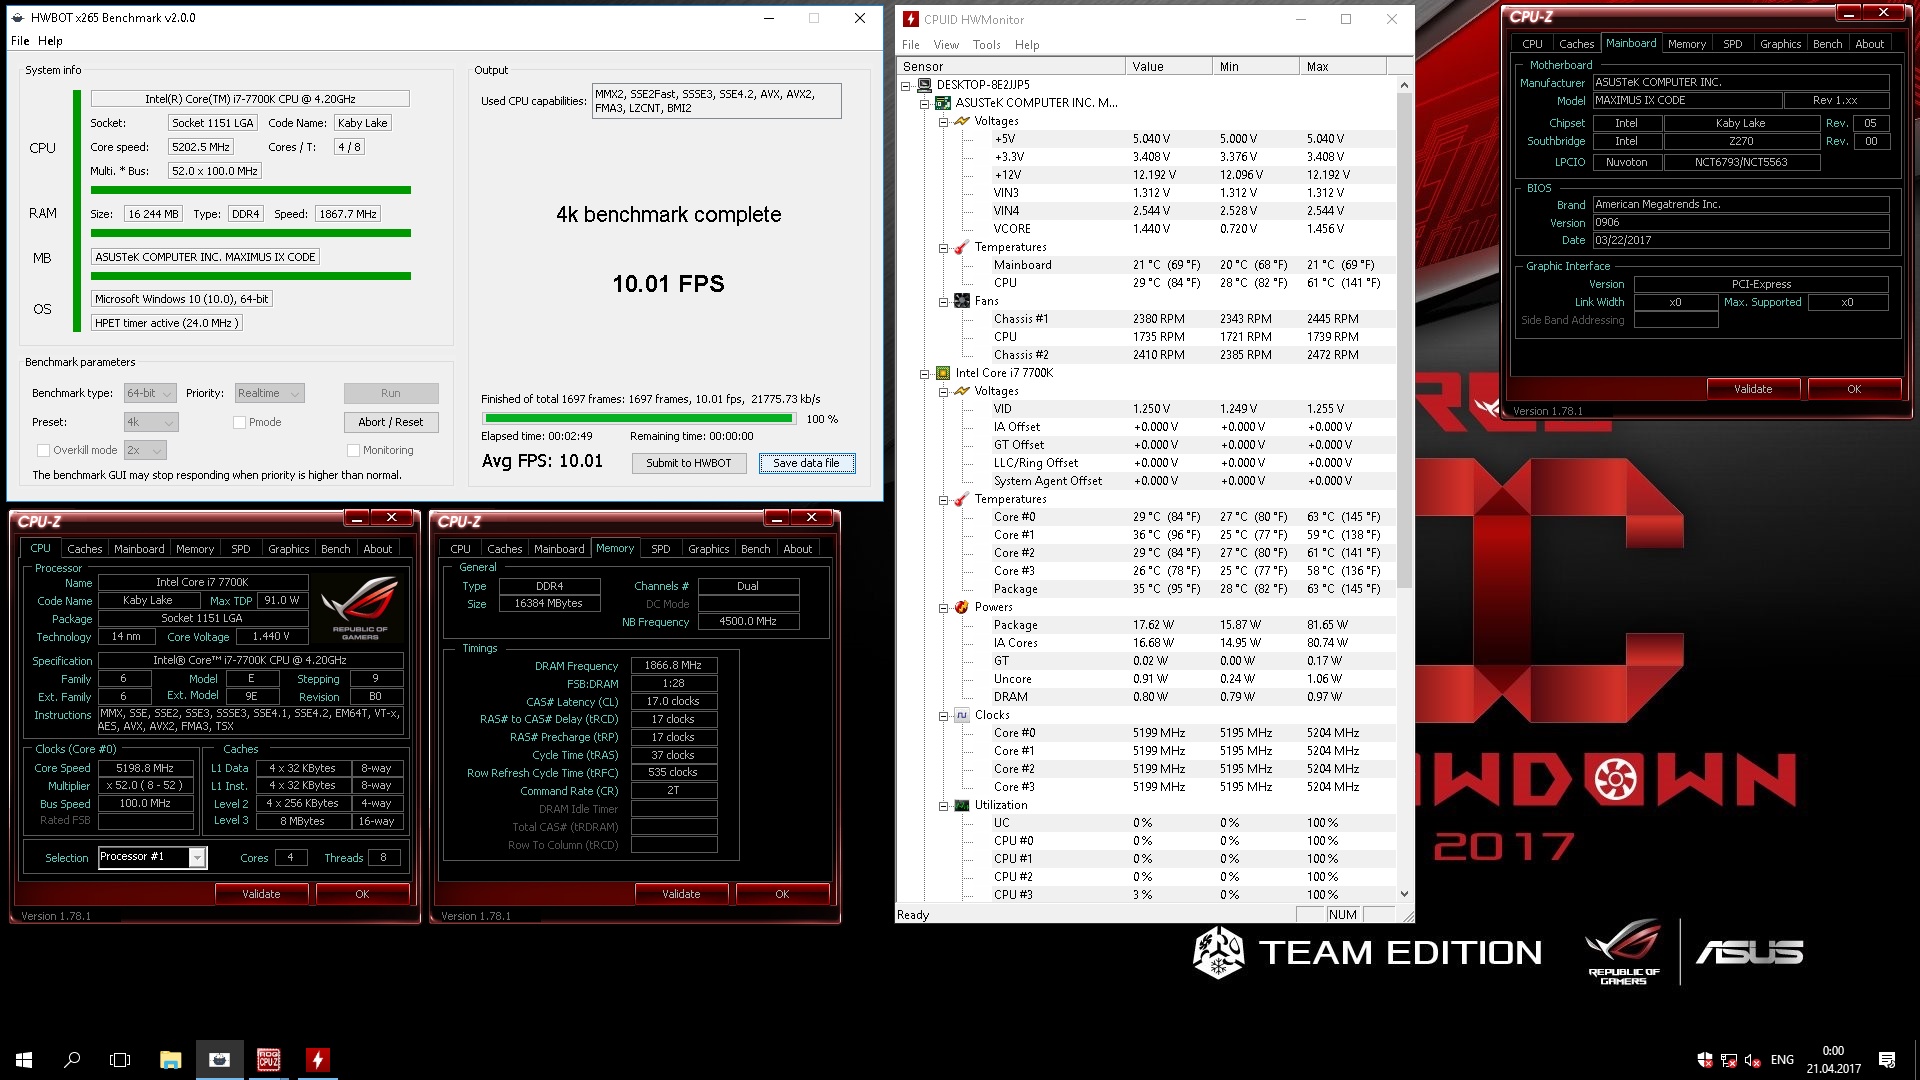Click ENG language indicator in tray

point(1782,1059)
